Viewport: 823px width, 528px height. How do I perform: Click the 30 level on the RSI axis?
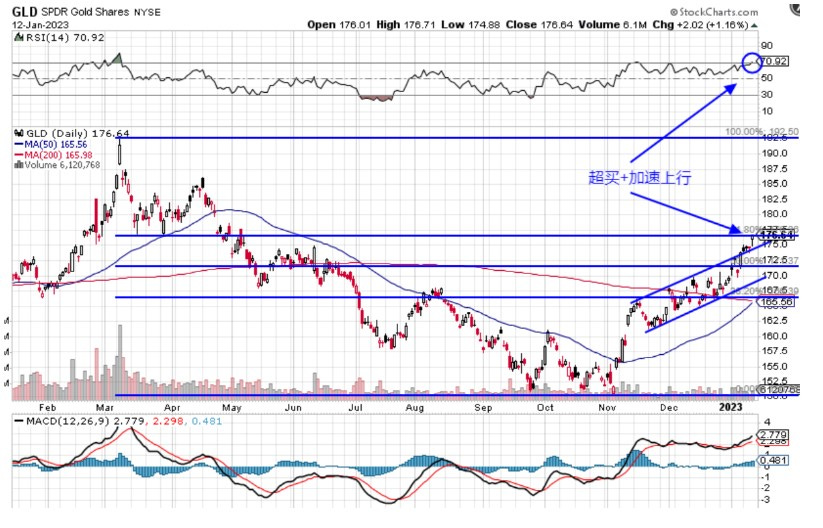(x=767, y=94)
